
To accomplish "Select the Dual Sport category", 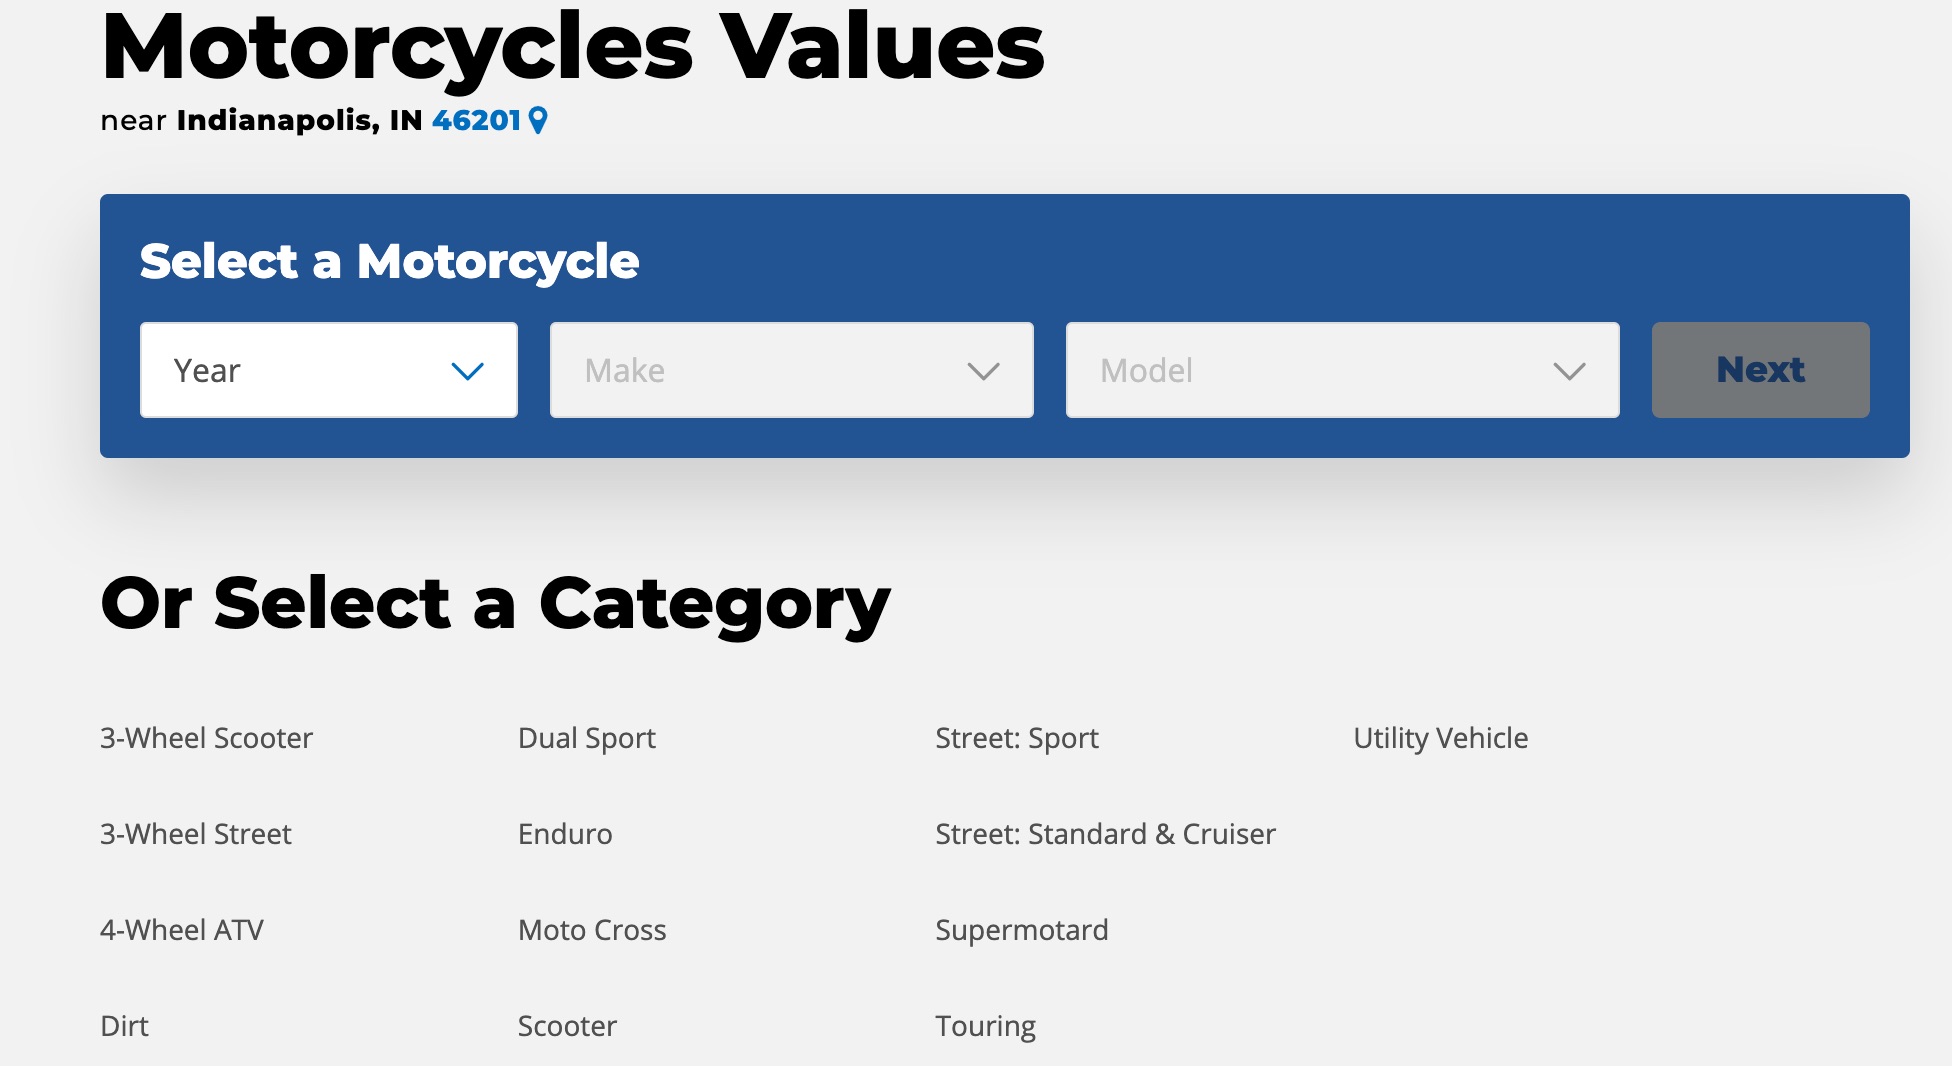I will 587,738.
